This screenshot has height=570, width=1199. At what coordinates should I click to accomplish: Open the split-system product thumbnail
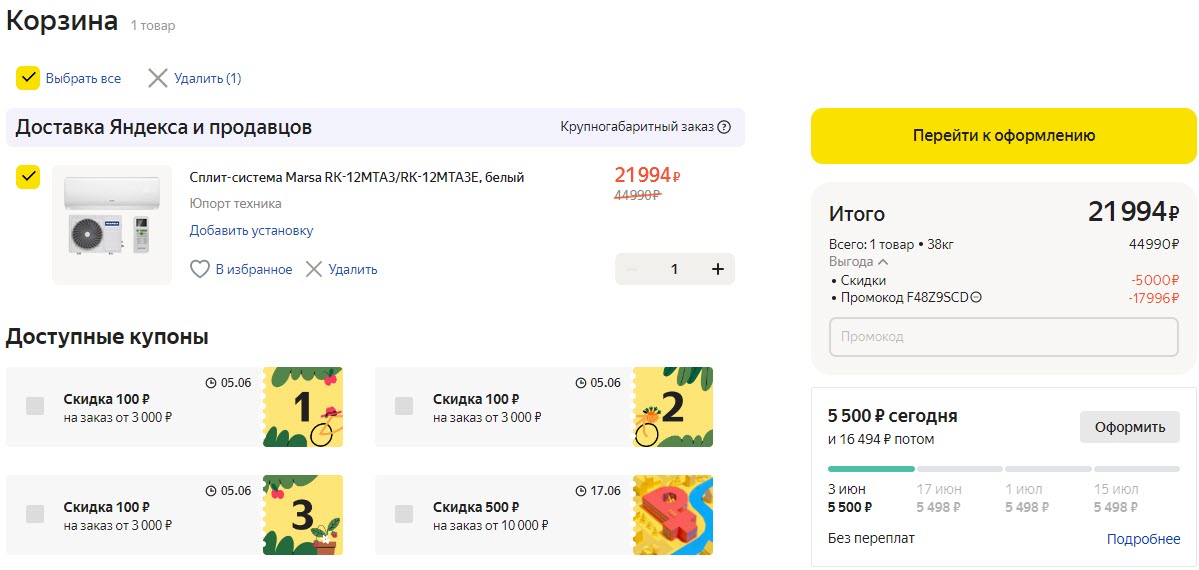click(x=112, y=224)
